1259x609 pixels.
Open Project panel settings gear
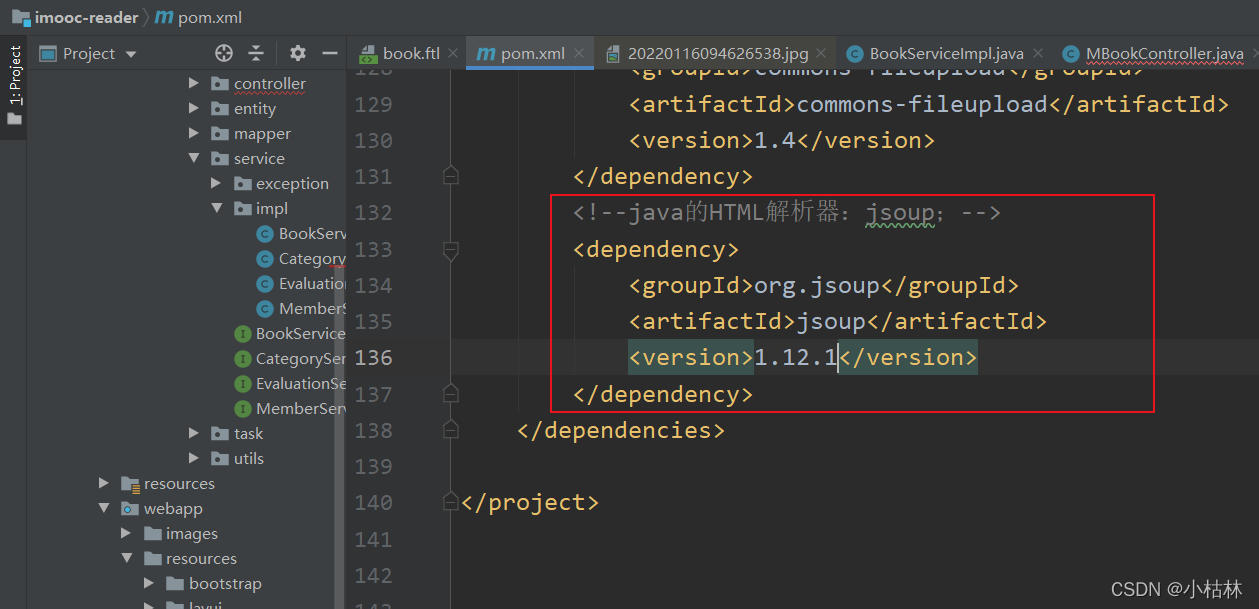pyautogui.click(x=297, y=53)
